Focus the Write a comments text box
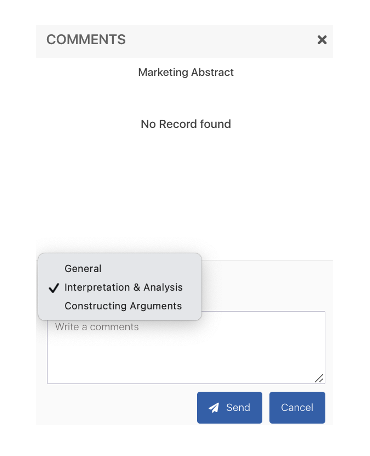Image resolution: width=370 pixels, height=456 pixels. pos(186,347)
